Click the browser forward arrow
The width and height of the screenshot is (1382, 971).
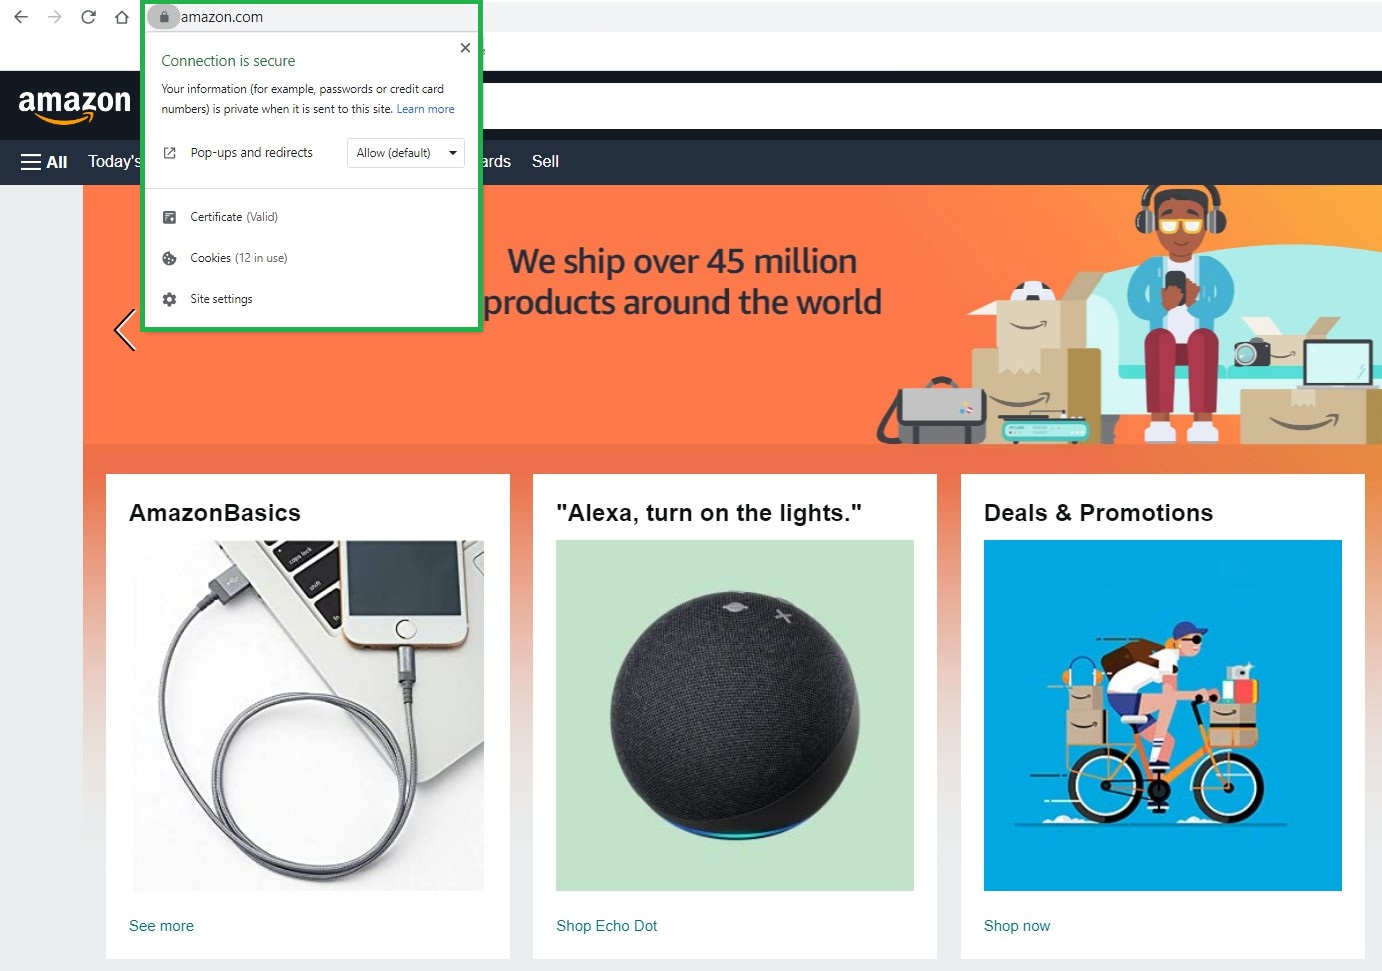(x=55, y=17)
